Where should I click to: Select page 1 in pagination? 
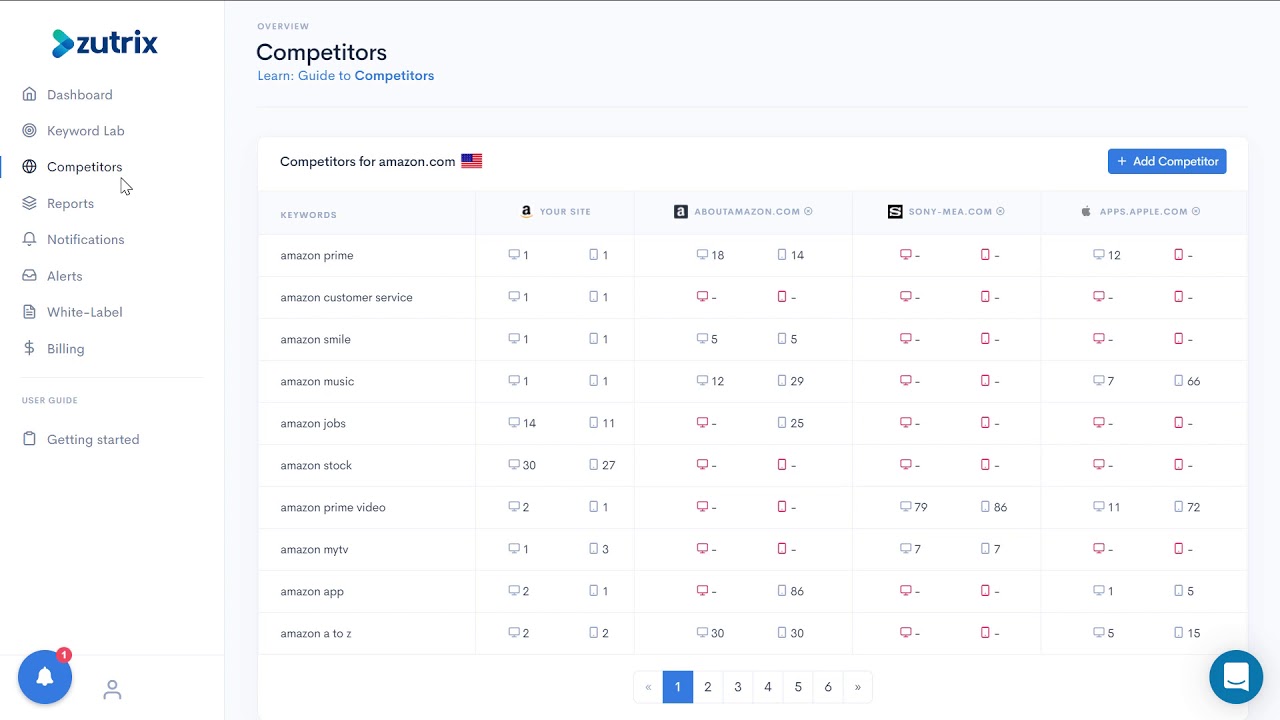678,687
